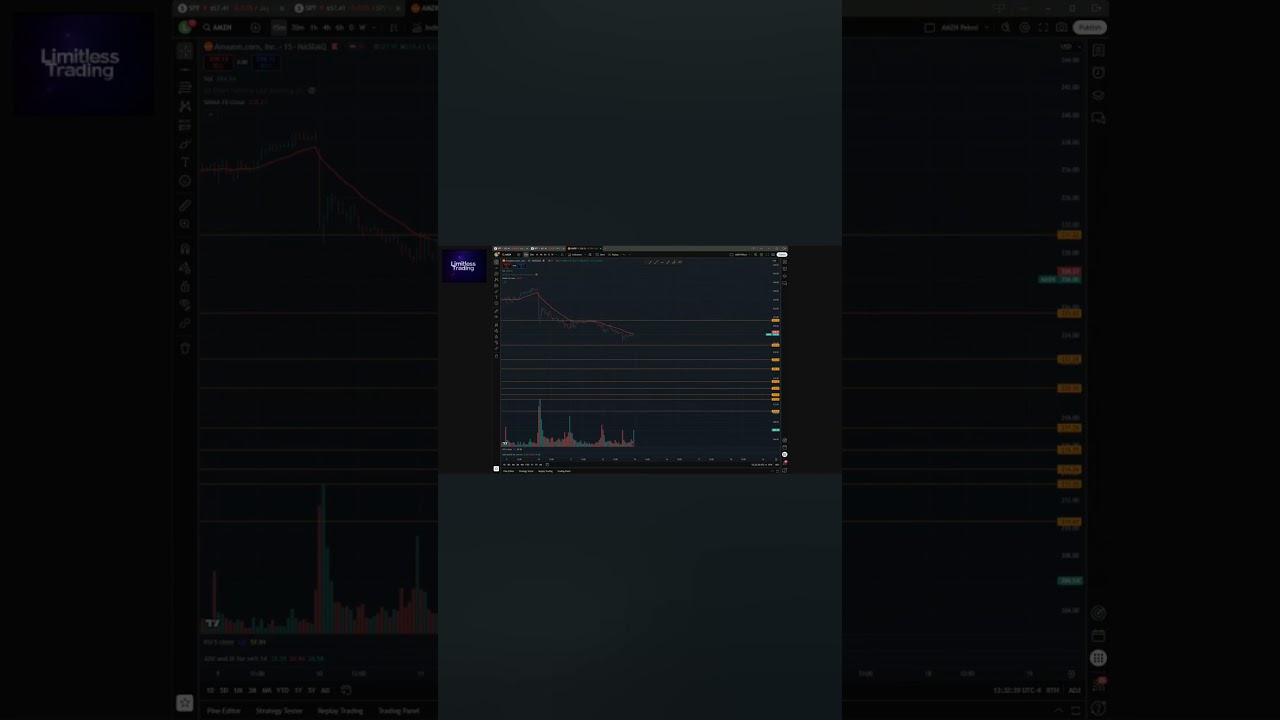
Task: Open the apps grid icon in right sidebar
Action: pos(1098,658)
